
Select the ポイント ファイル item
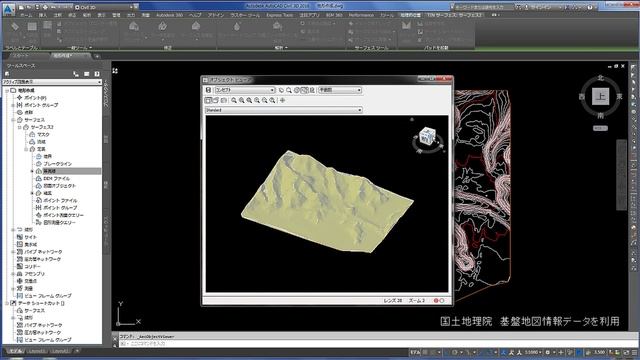[60, 200]
